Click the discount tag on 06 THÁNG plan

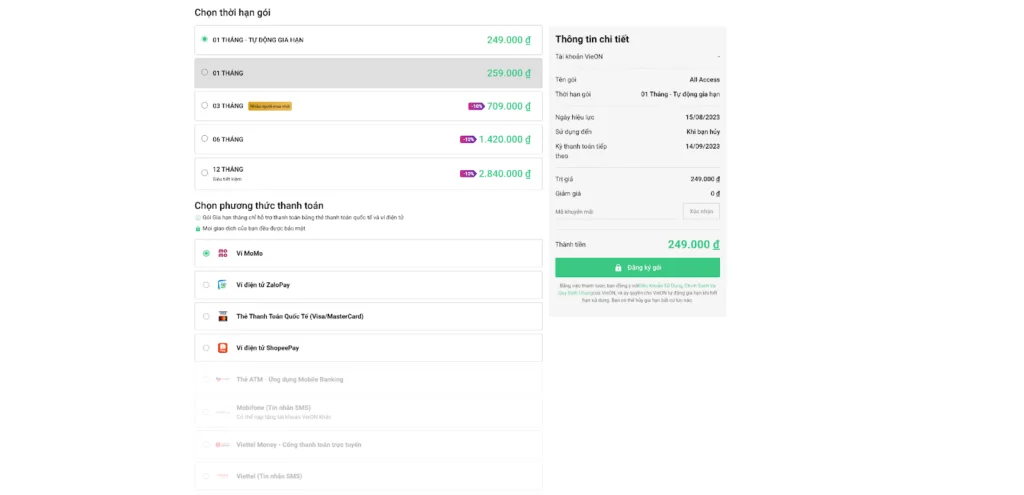pos(468,140)
